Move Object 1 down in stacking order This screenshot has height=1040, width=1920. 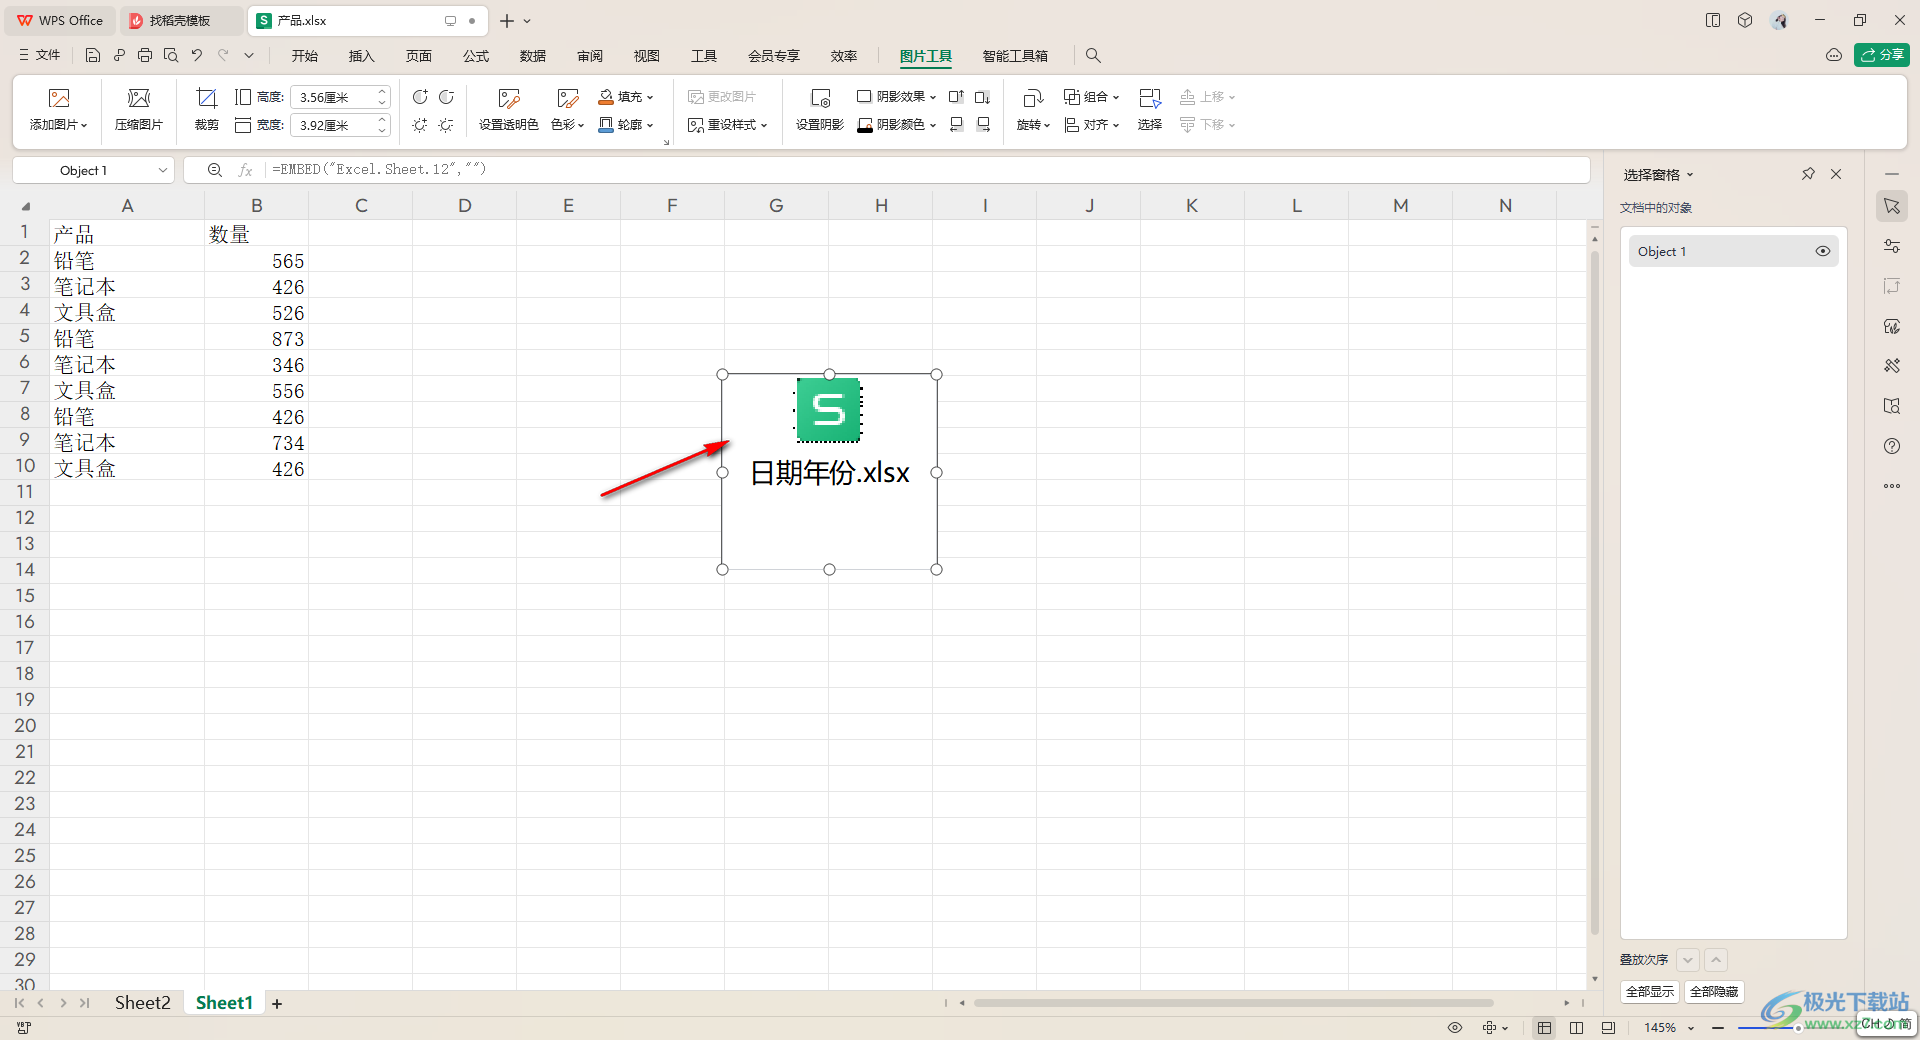[x=1688, y=960]
